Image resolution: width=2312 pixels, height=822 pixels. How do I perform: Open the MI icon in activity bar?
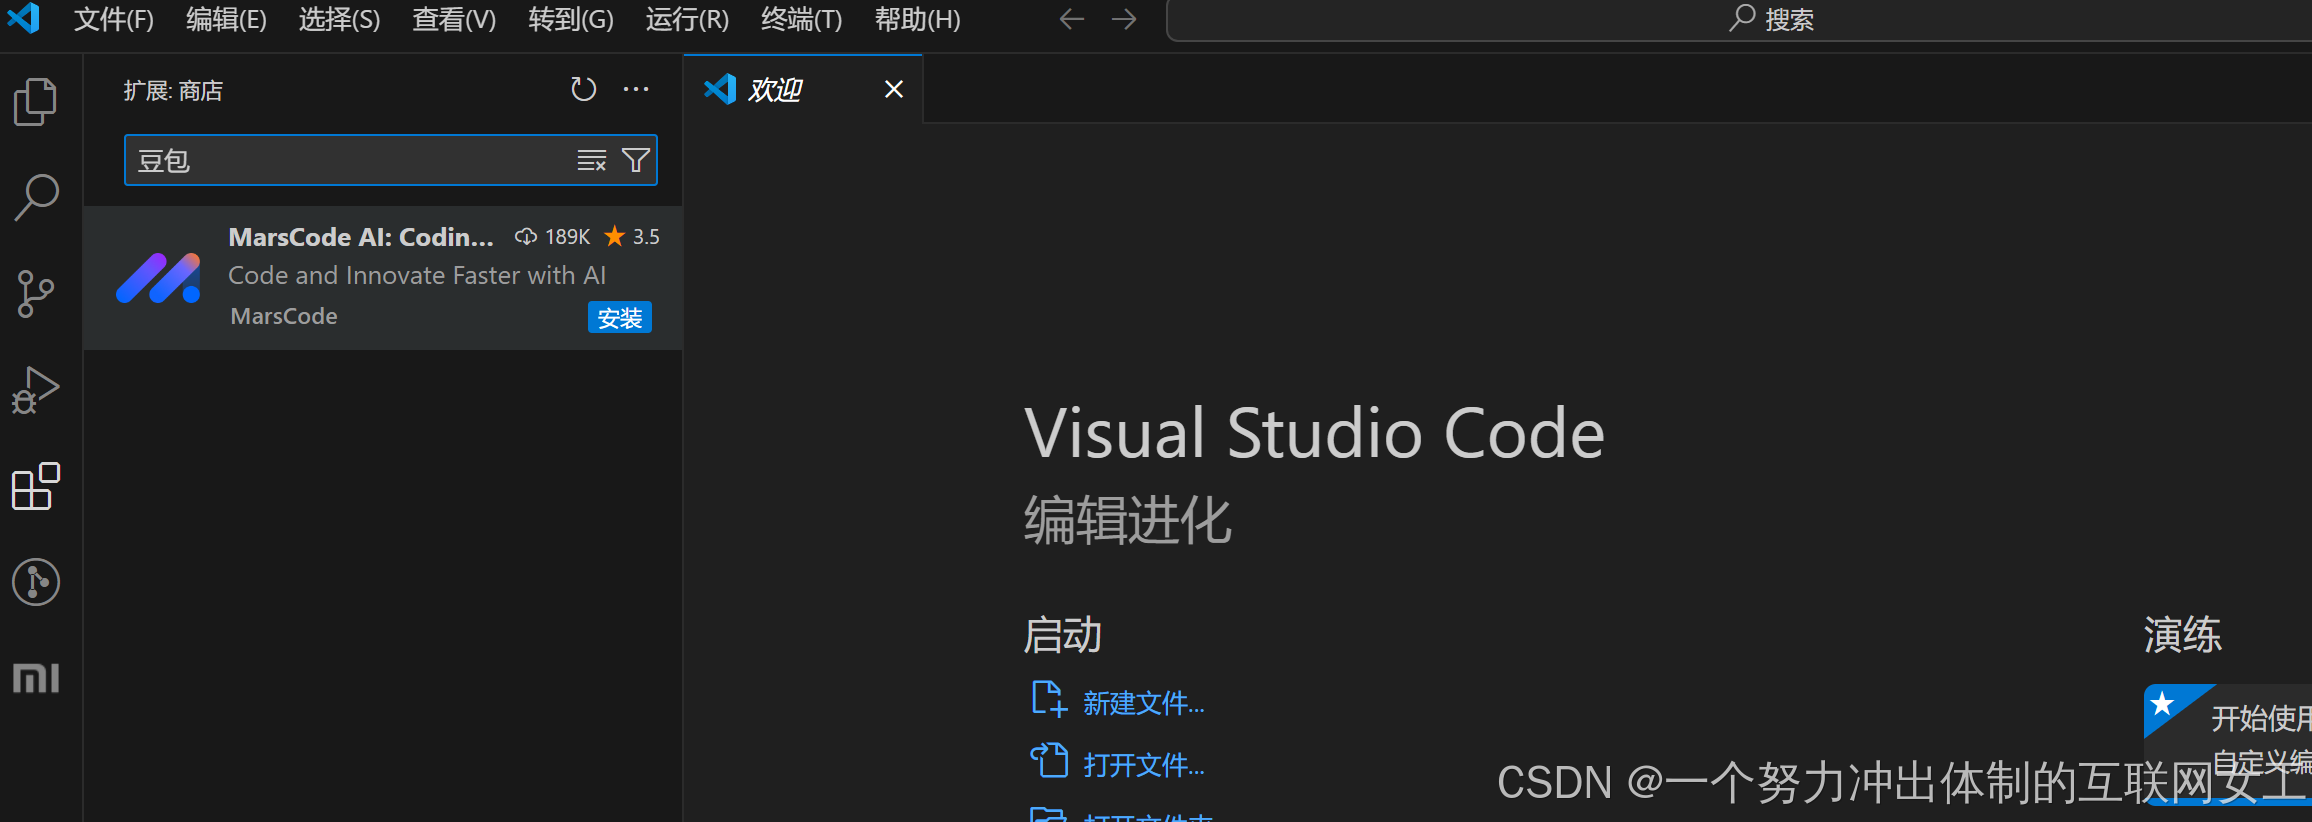coord(36,678)
